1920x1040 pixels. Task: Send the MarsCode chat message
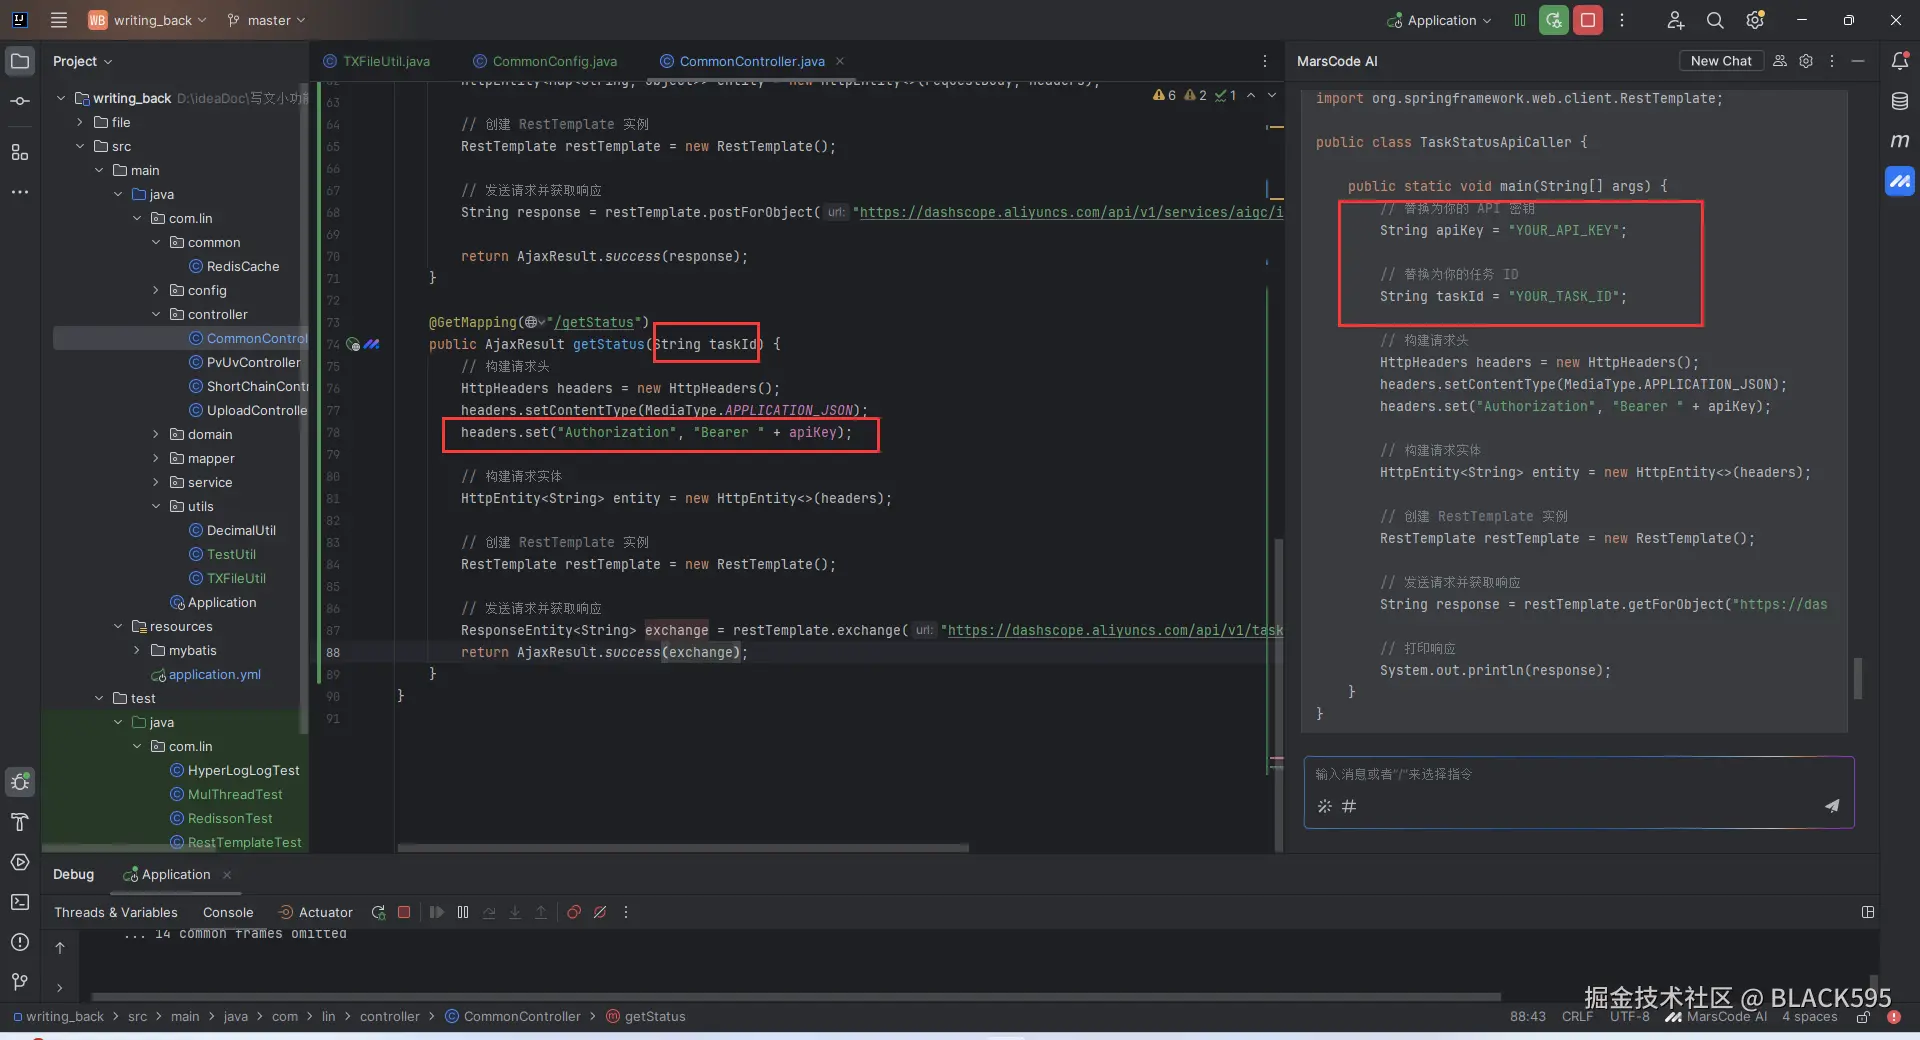(1832, 806)
